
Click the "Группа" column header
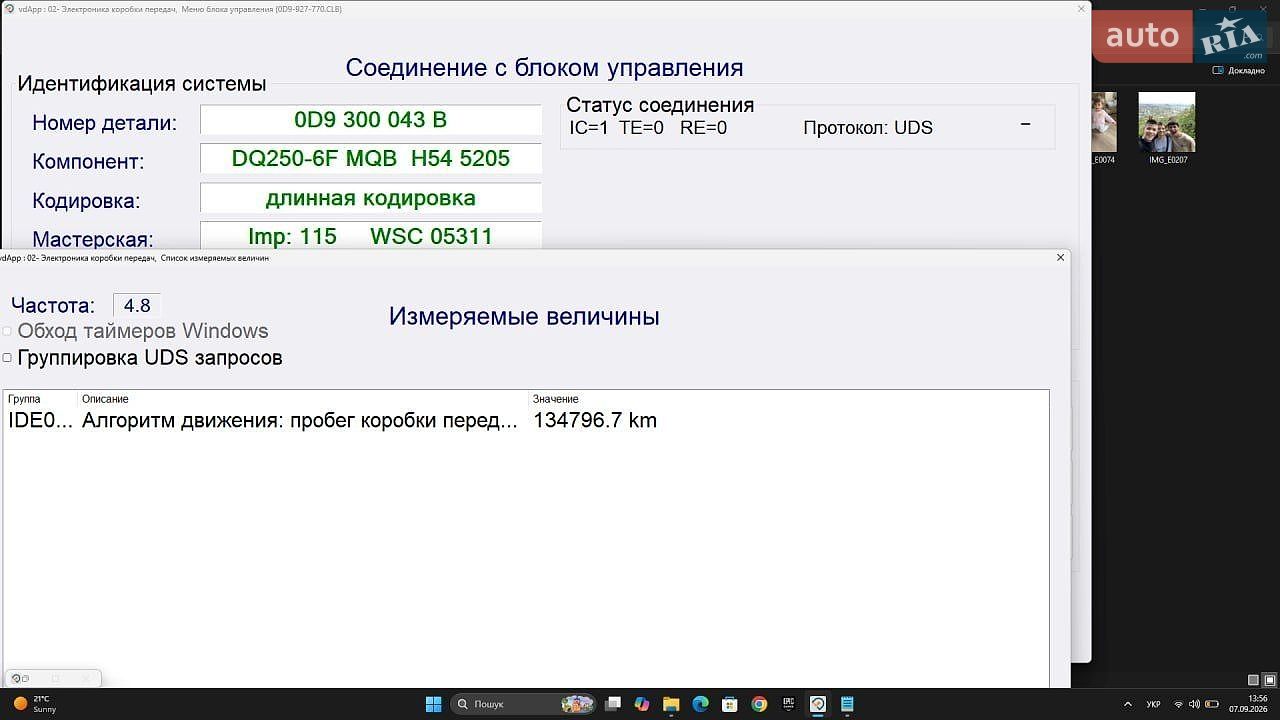(x=40, y=399)
